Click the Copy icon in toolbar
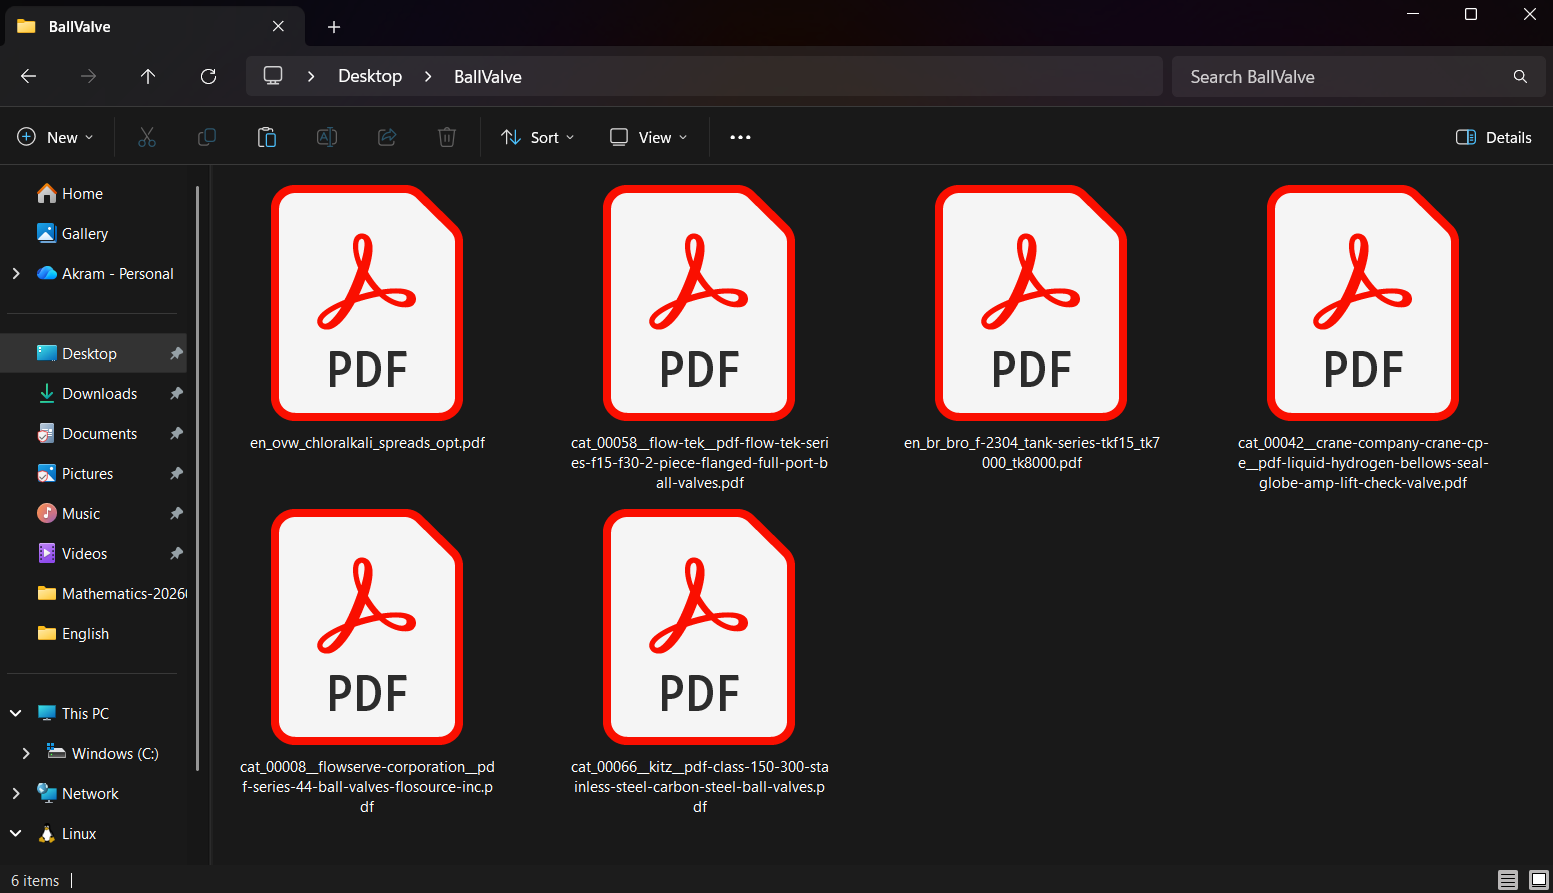This screenshot has height=893, width=1553. click(x=207, y=137)
